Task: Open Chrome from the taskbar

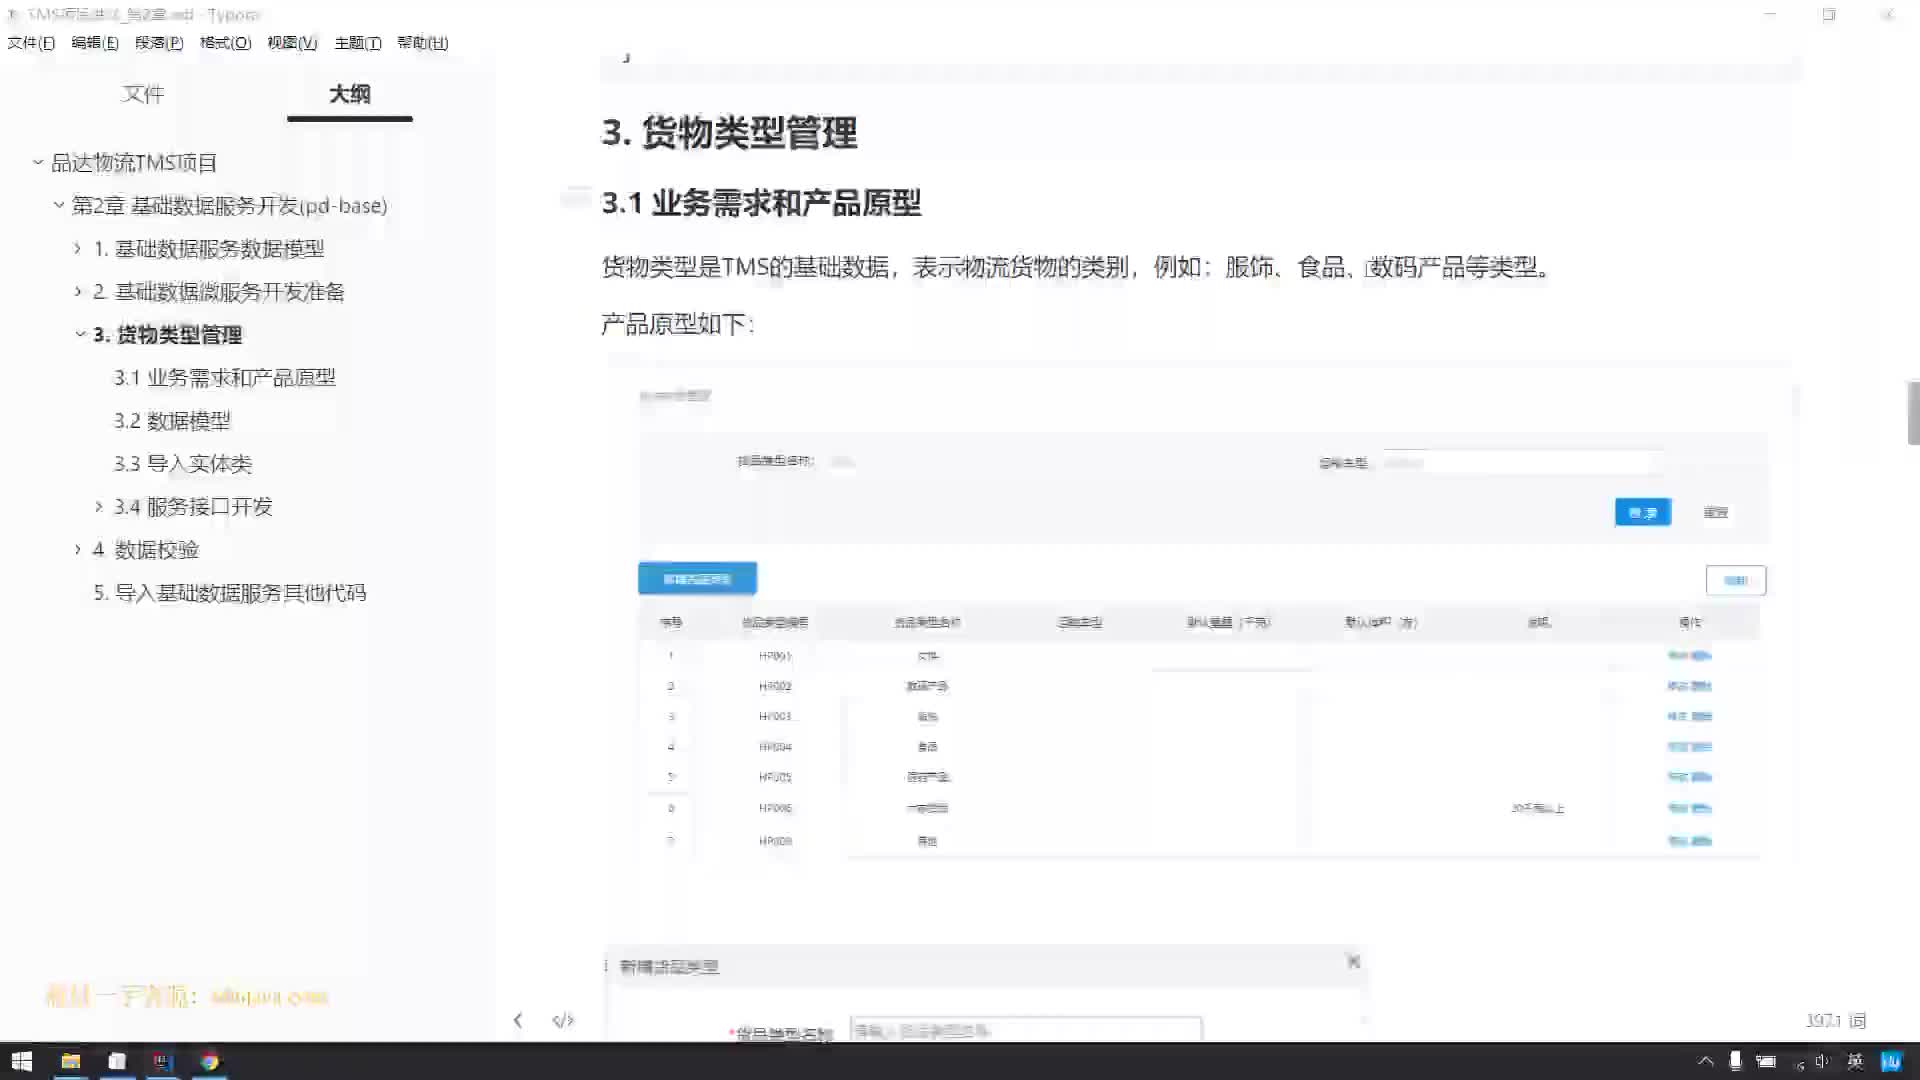Action: pos(209,1061)
